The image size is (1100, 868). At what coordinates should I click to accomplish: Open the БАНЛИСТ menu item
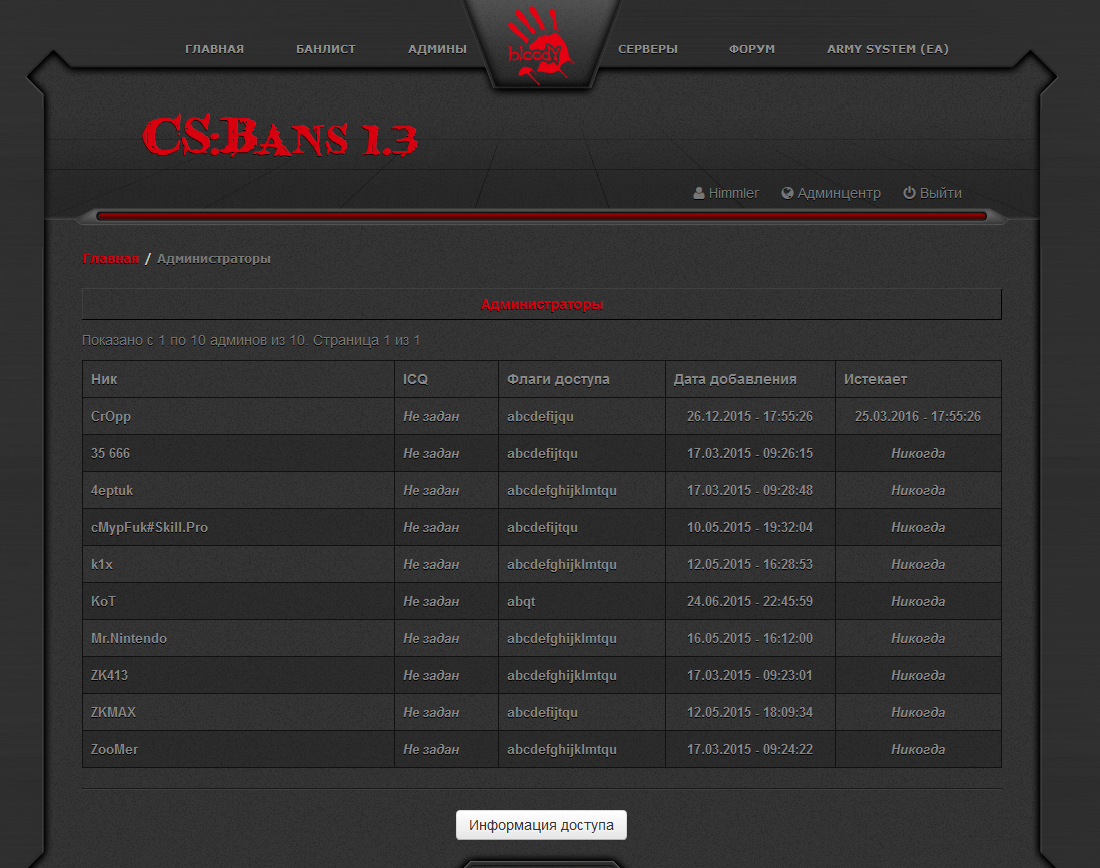[326, 49]
